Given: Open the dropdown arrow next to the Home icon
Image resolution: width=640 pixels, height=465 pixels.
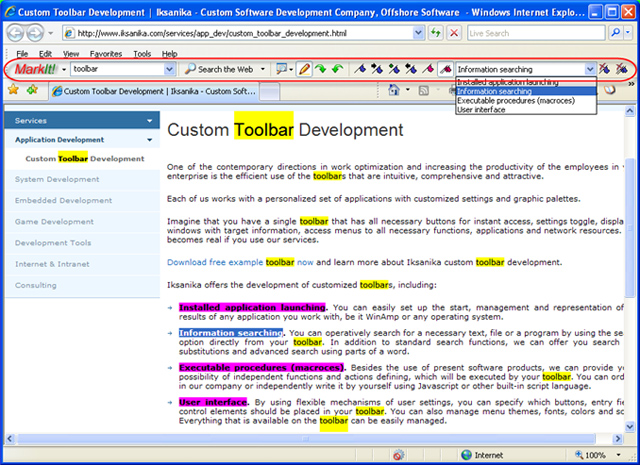Looking at the screenshot, I should [408, 90].
